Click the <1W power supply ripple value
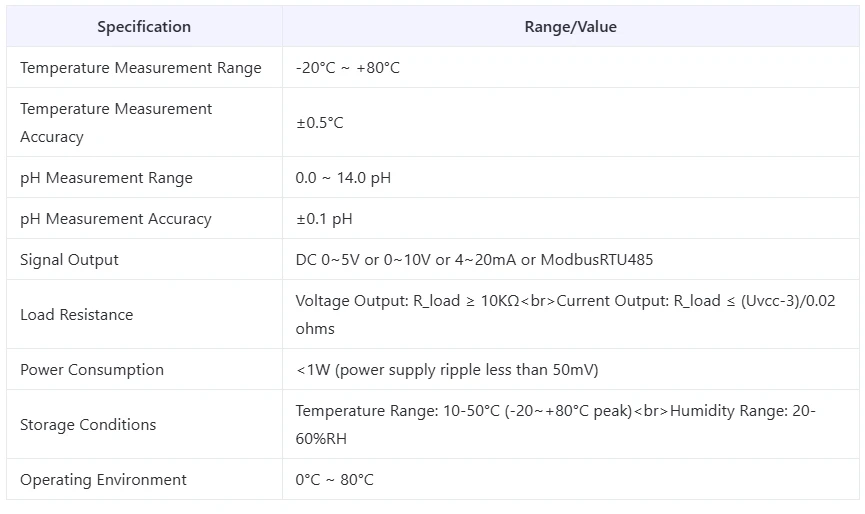This screenshot has height=514, width=865. pos(447,370)
